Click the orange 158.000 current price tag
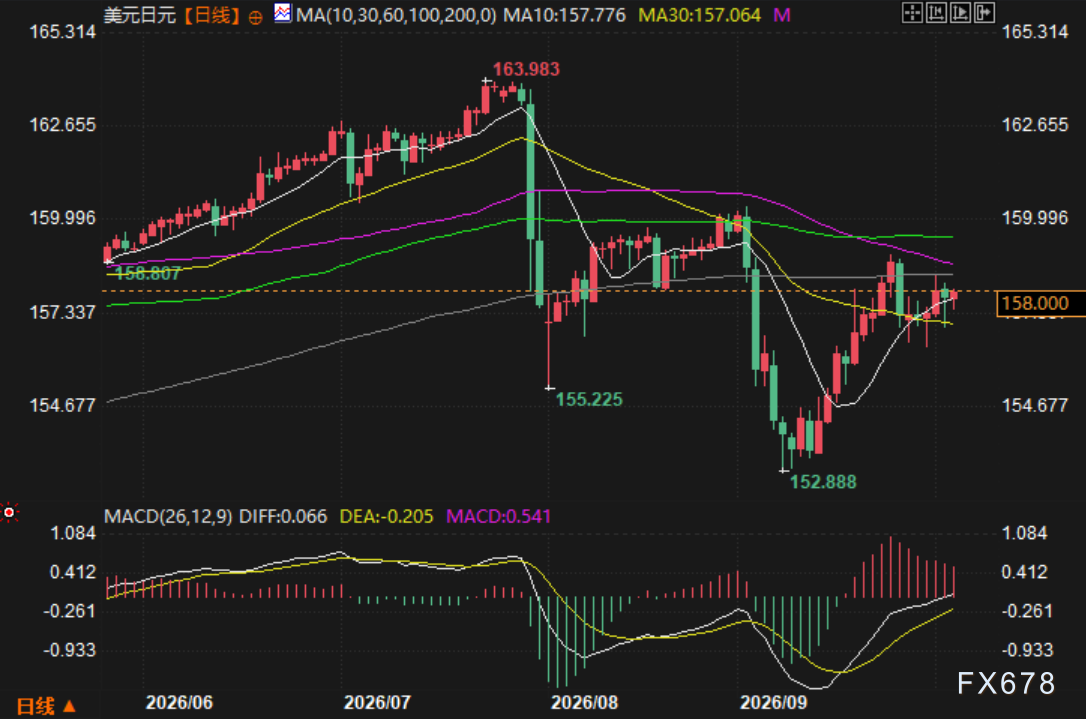The image size is (1086, 719). [x=1040, y=303]
